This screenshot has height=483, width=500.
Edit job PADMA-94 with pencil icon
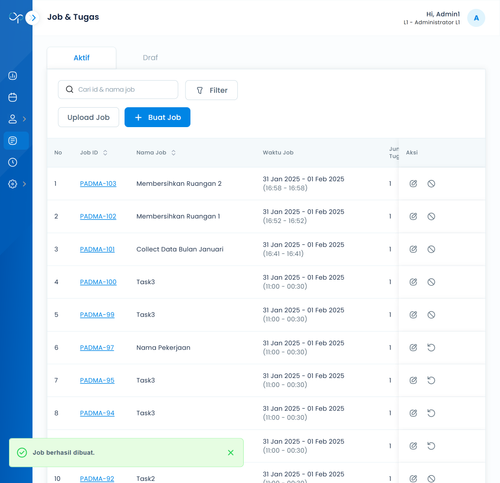coord(413,413)
